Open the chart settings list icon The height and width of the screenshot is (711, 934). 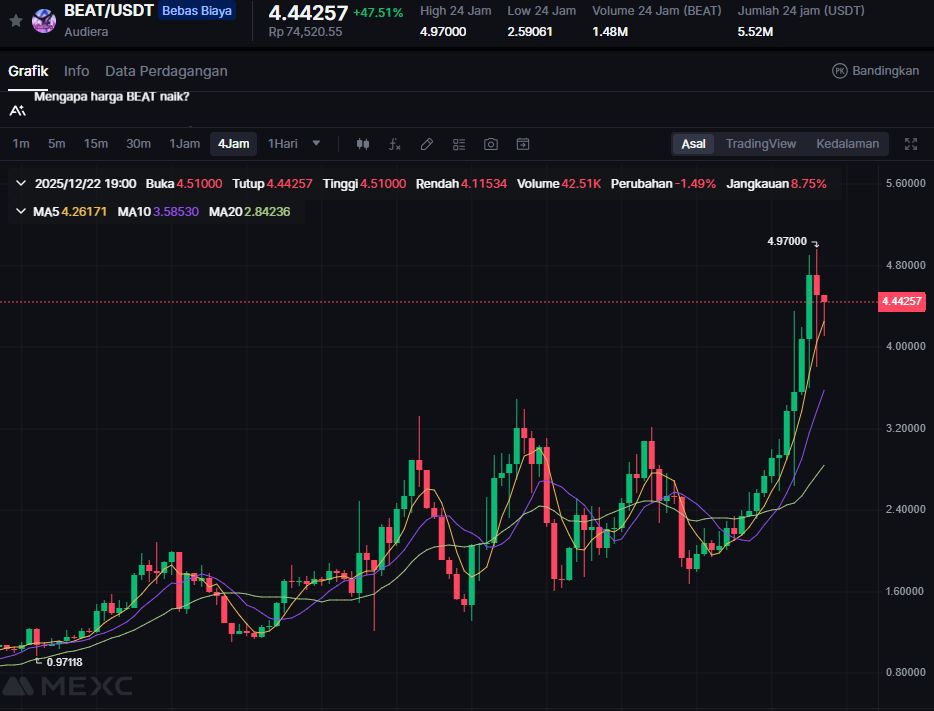coord(459,144)
